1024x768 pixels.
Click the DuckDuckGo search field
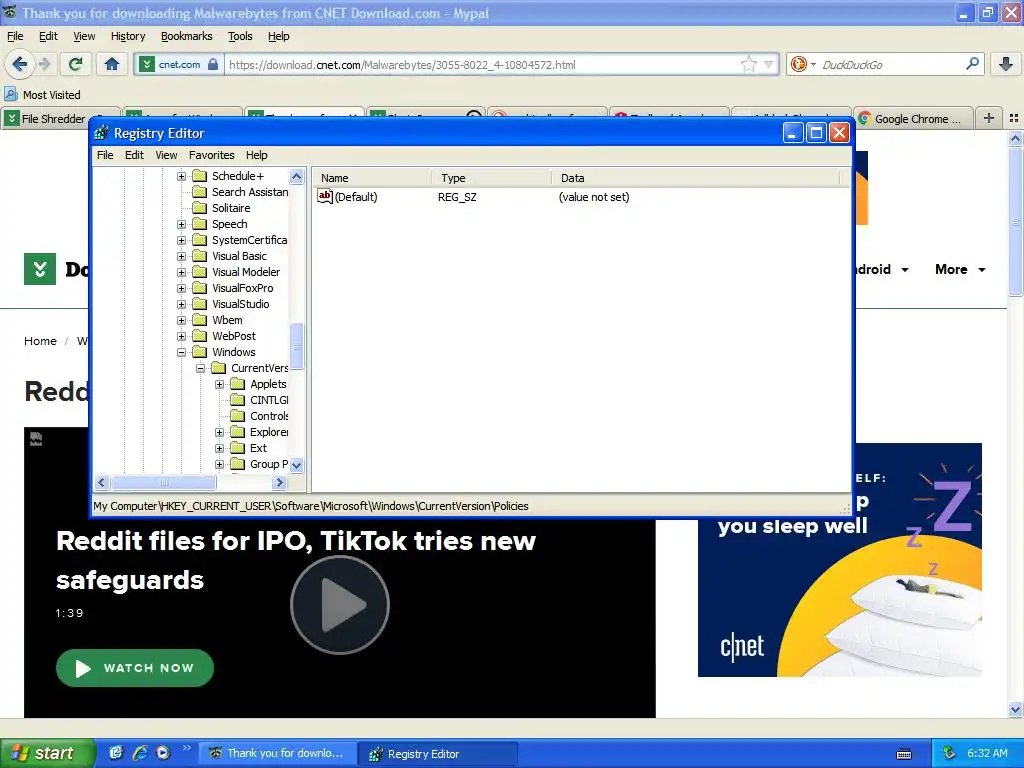[891, 64]
